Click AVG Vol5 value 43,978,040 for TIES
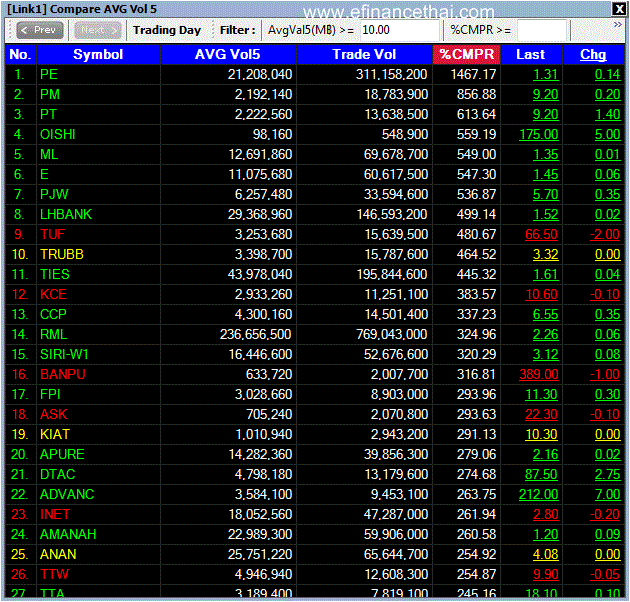The height and width of the screenshot is (602, 630). [260, 274]
